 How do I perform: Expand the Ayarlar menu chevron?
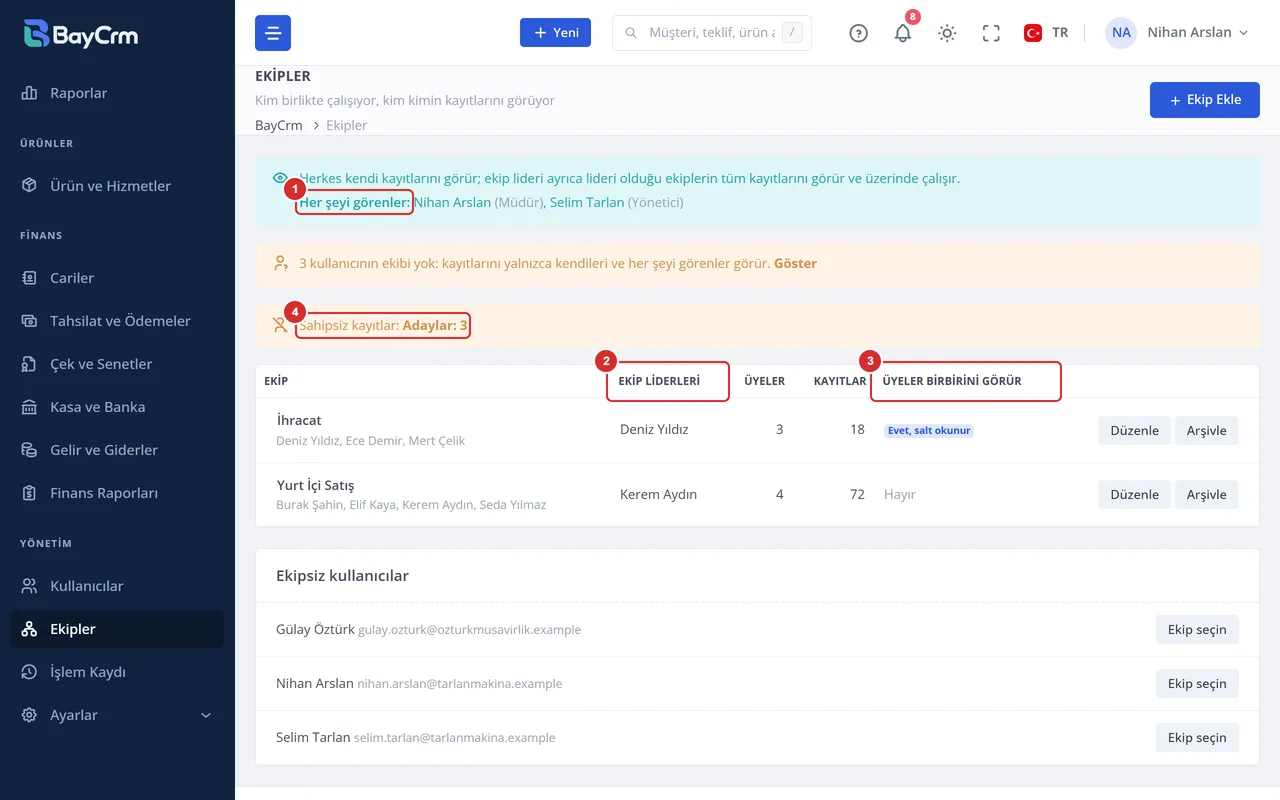click(x=207, y=715)
